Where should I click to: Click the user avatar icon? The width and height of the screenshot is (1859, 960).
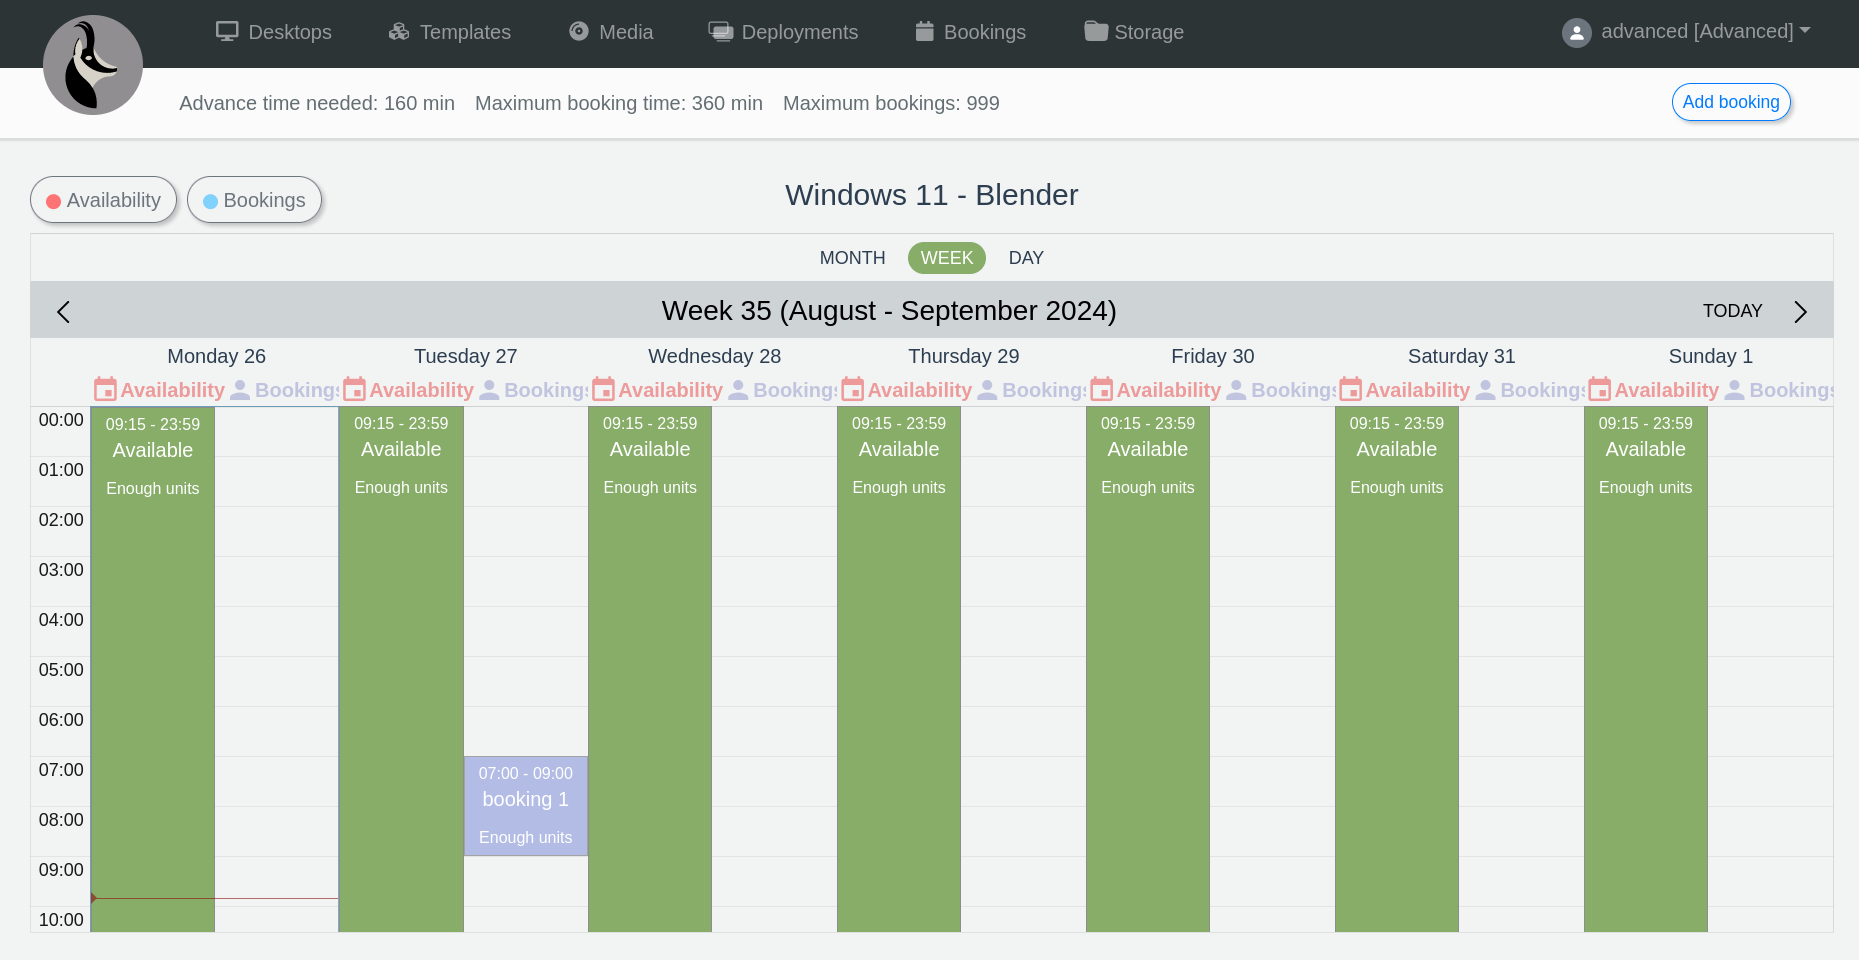1576,33
